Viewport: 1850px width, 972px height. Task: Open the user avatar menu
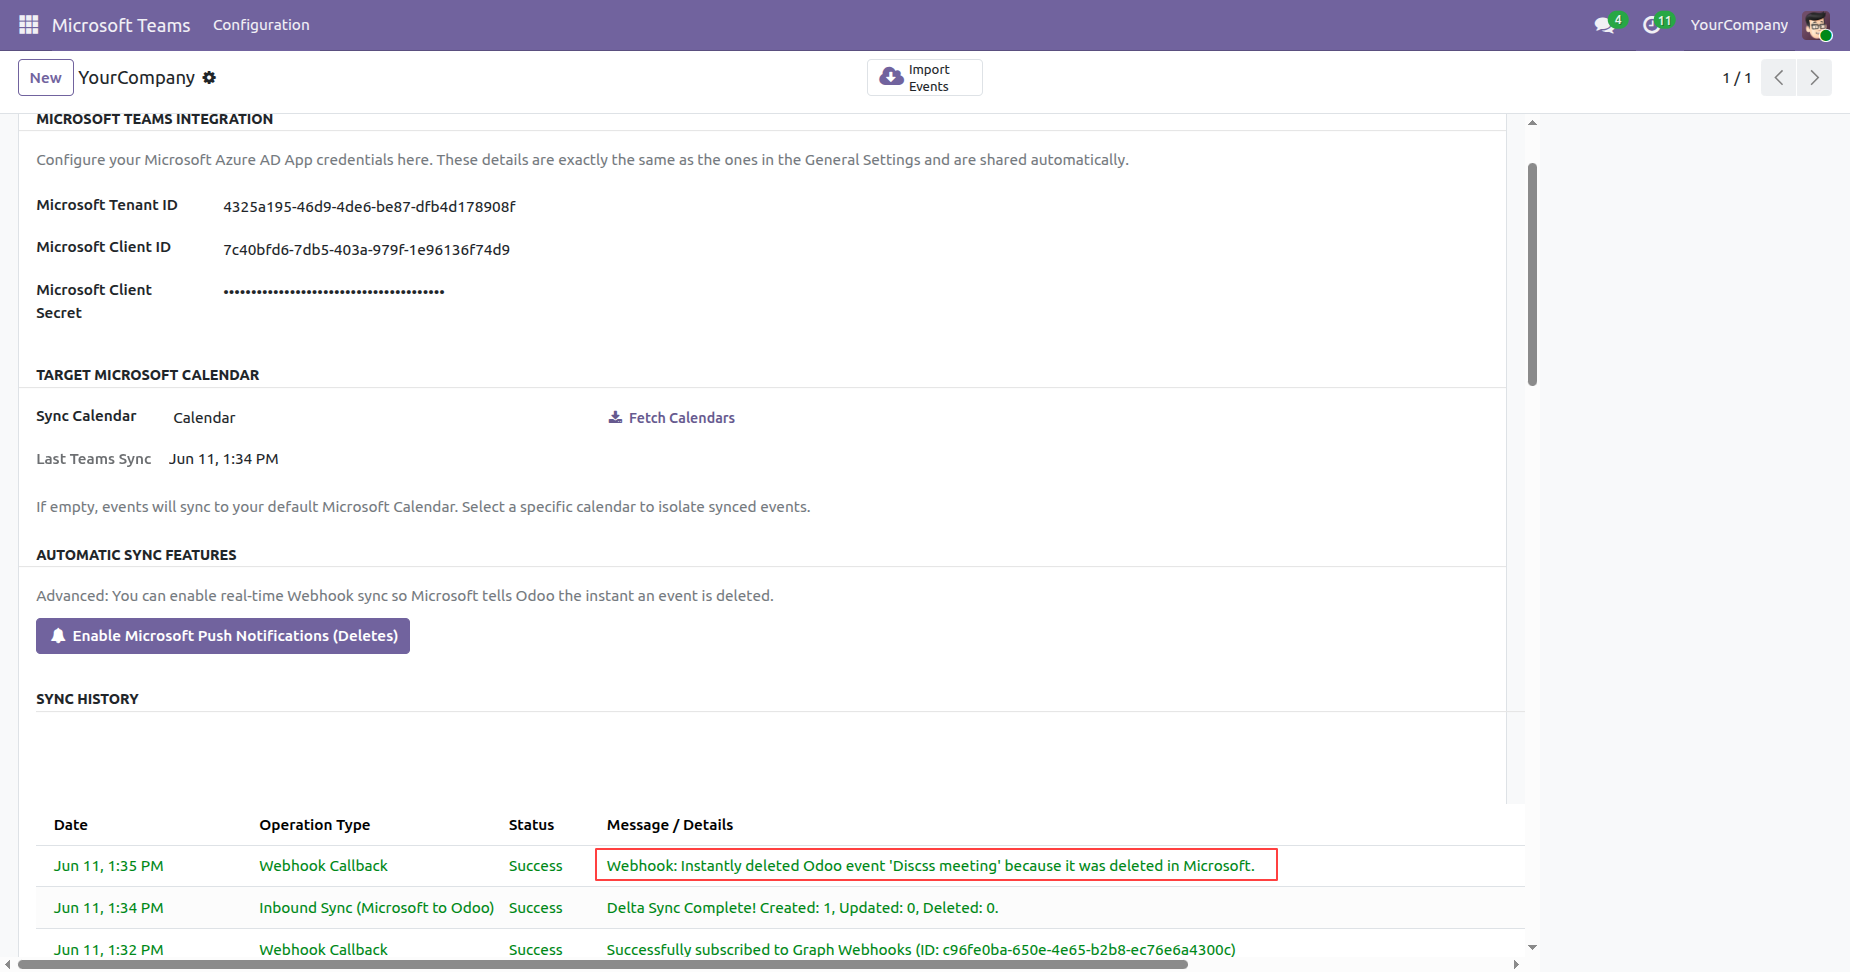pyautogui.click(x=1816, y=25)
